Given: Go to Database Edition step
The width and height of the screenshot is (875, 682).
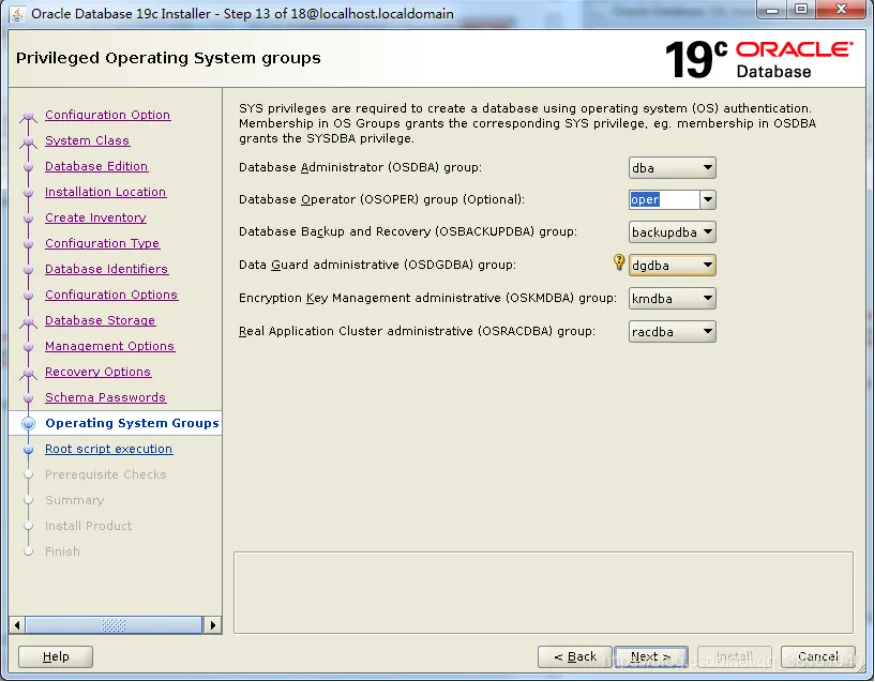Looking at the screenshot, I should pos(97,166).
